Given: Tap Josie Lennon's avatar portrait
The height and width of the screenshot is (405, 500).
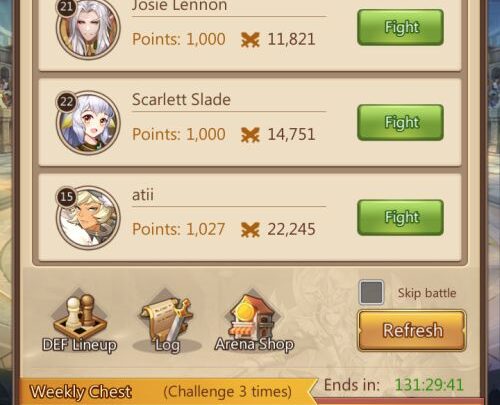Looking at the screenshot, I should 88,29.
